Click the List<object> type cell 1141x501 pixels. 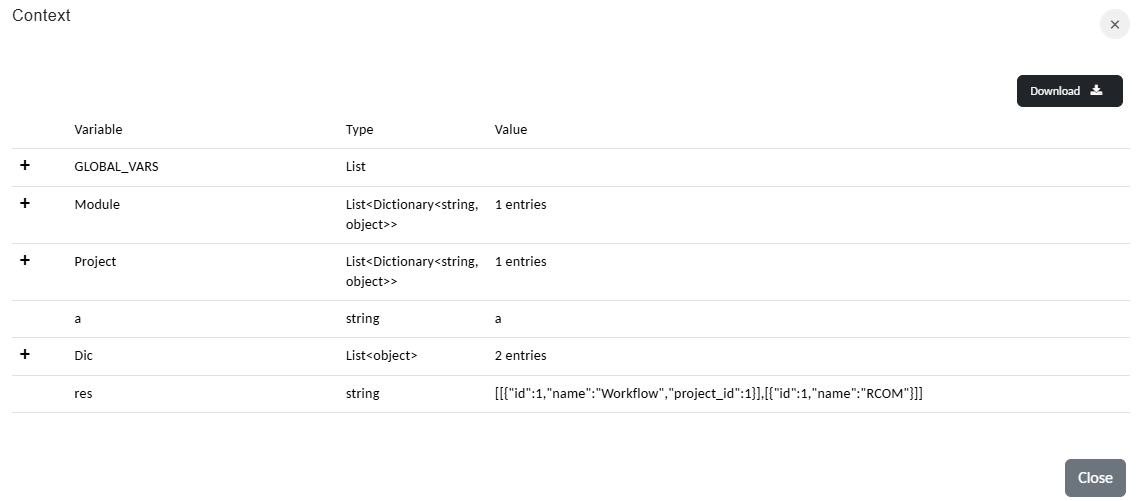(x=381, y=355)
